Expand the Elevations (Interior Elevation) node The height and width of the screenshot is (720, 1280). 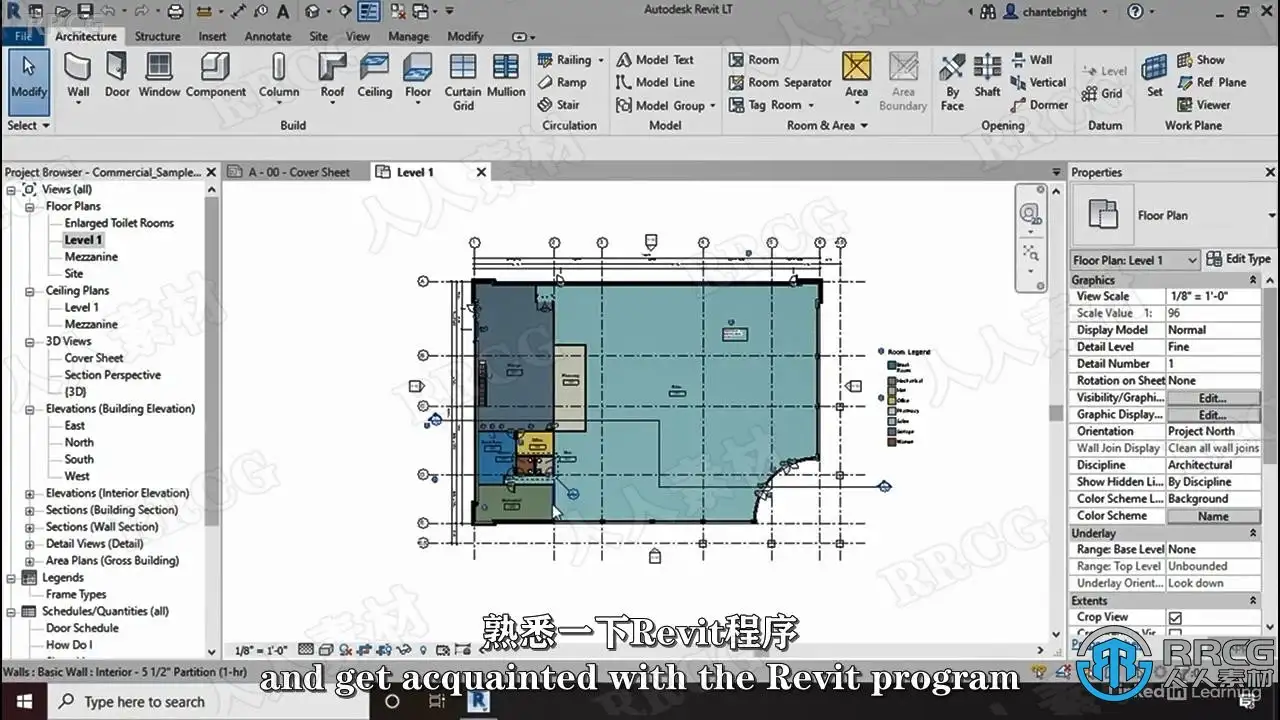30,493
